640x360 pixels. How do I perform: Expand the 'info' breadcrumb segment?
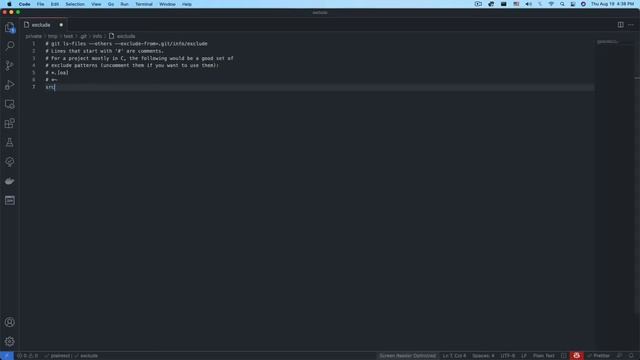97,36
